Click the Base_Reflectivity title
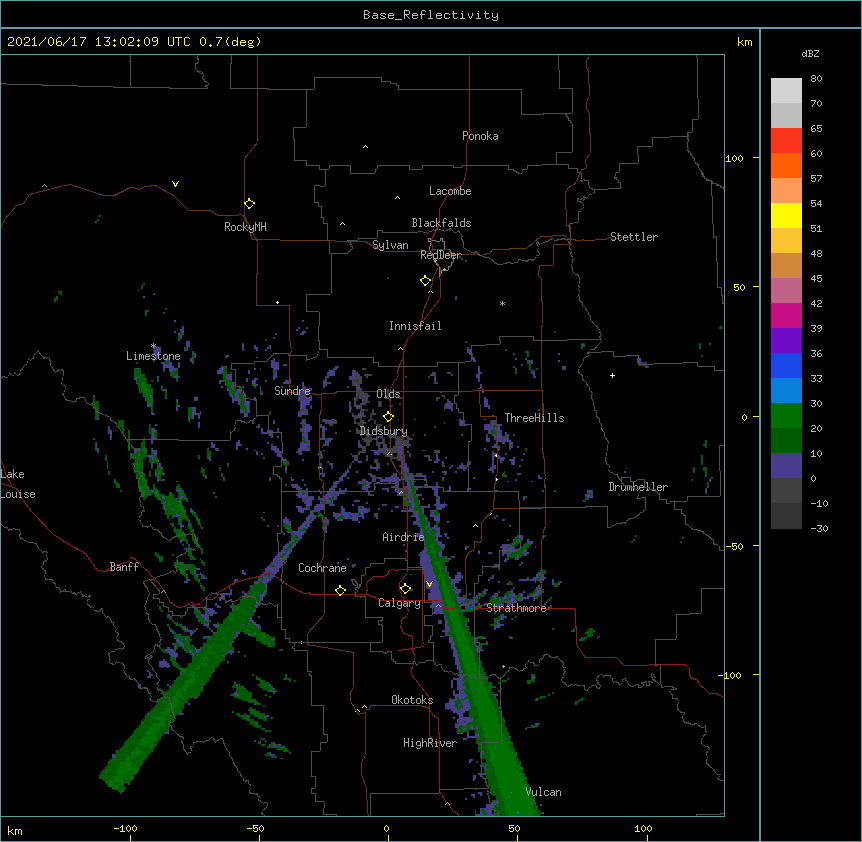 [431, 15]
